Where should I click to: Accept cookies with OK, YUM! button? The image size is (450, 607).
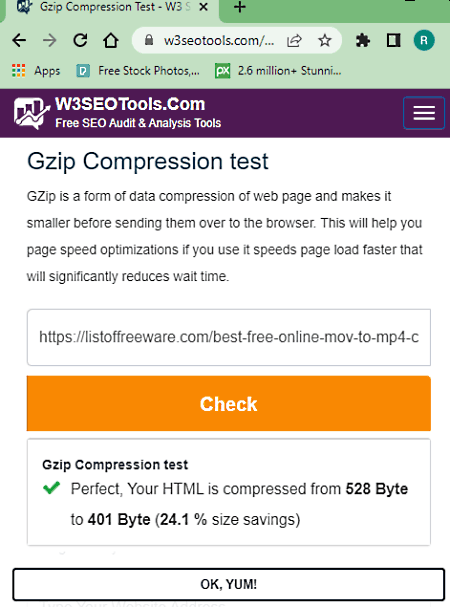click(x=228, y=584)
